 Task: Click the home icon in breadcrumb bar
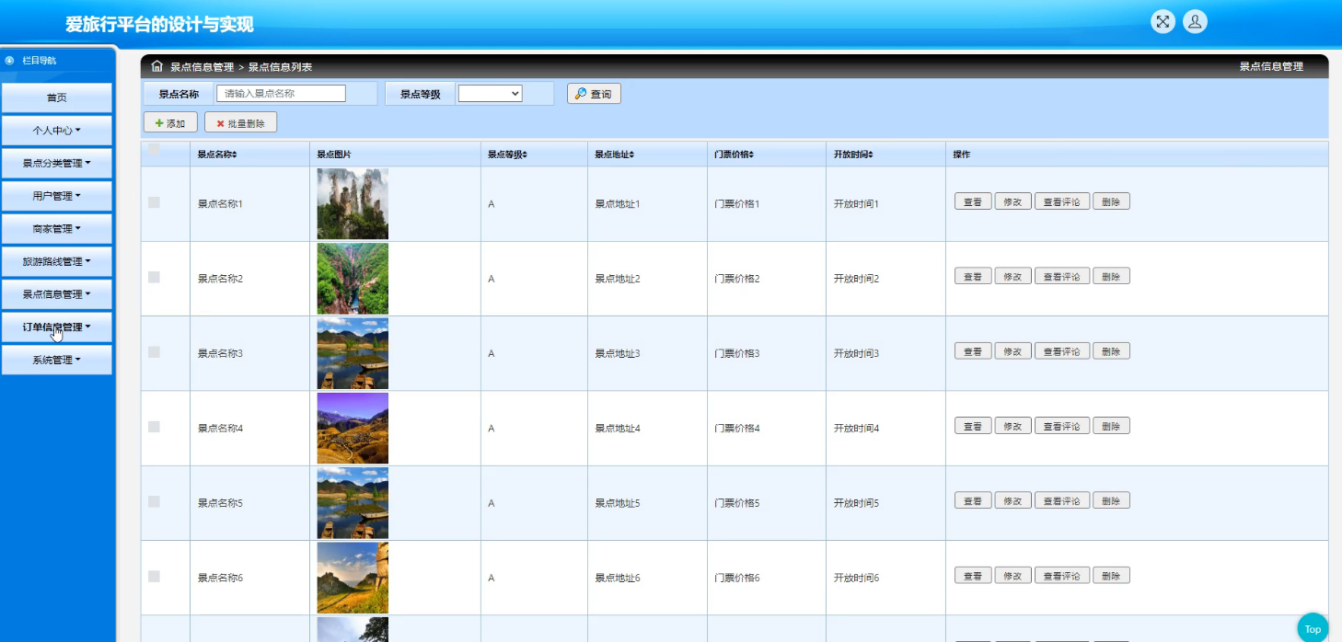click(157, 66)
